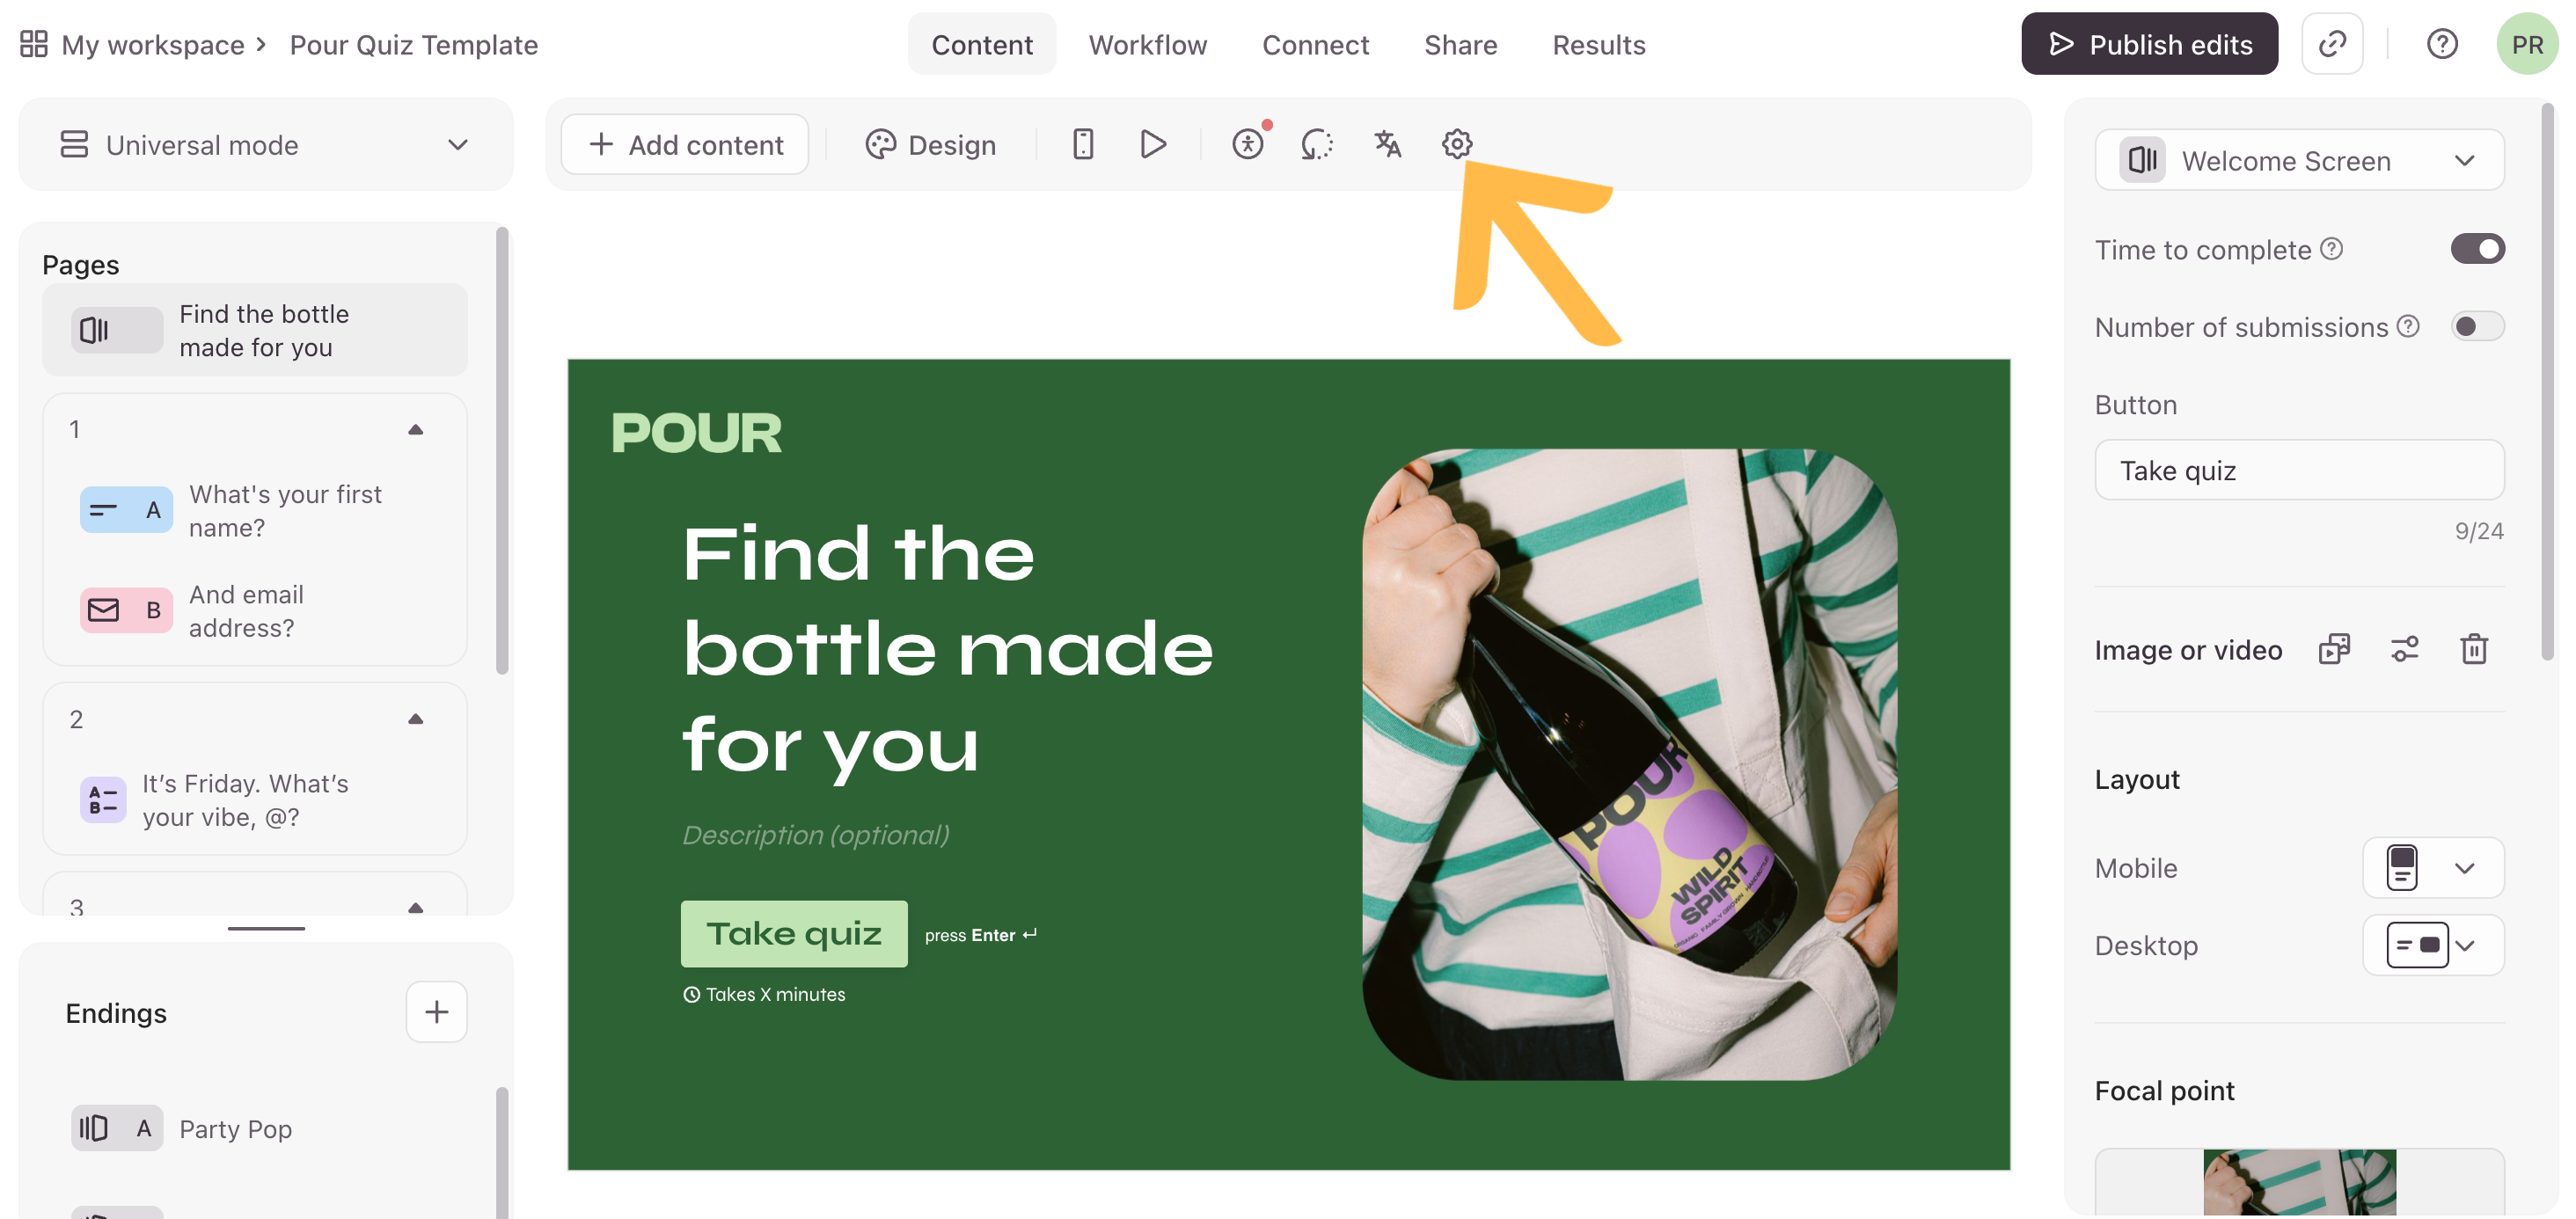
Task: Switch to the Workflow tab
Action: 1148,44
